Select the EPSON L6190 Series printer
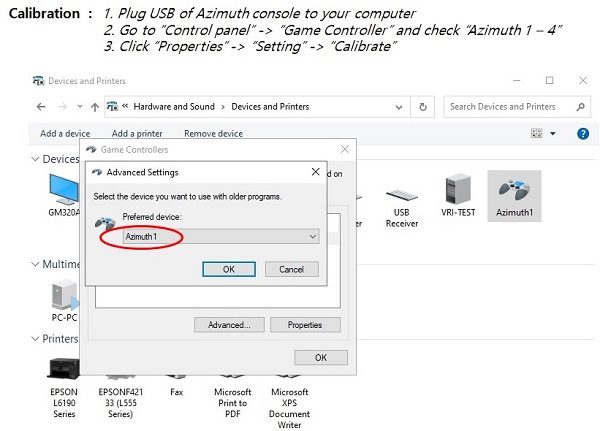Viewport: 600px width, 431px height. [x=63, y=371]
